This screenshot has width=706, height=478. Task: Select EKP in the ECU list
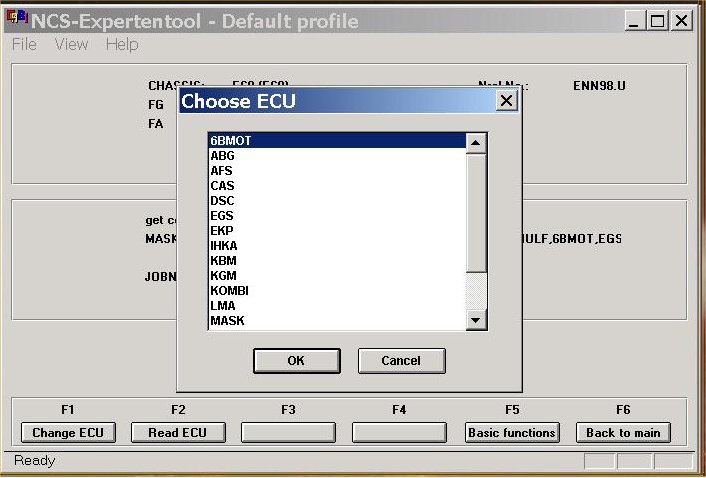pos(337,230)
